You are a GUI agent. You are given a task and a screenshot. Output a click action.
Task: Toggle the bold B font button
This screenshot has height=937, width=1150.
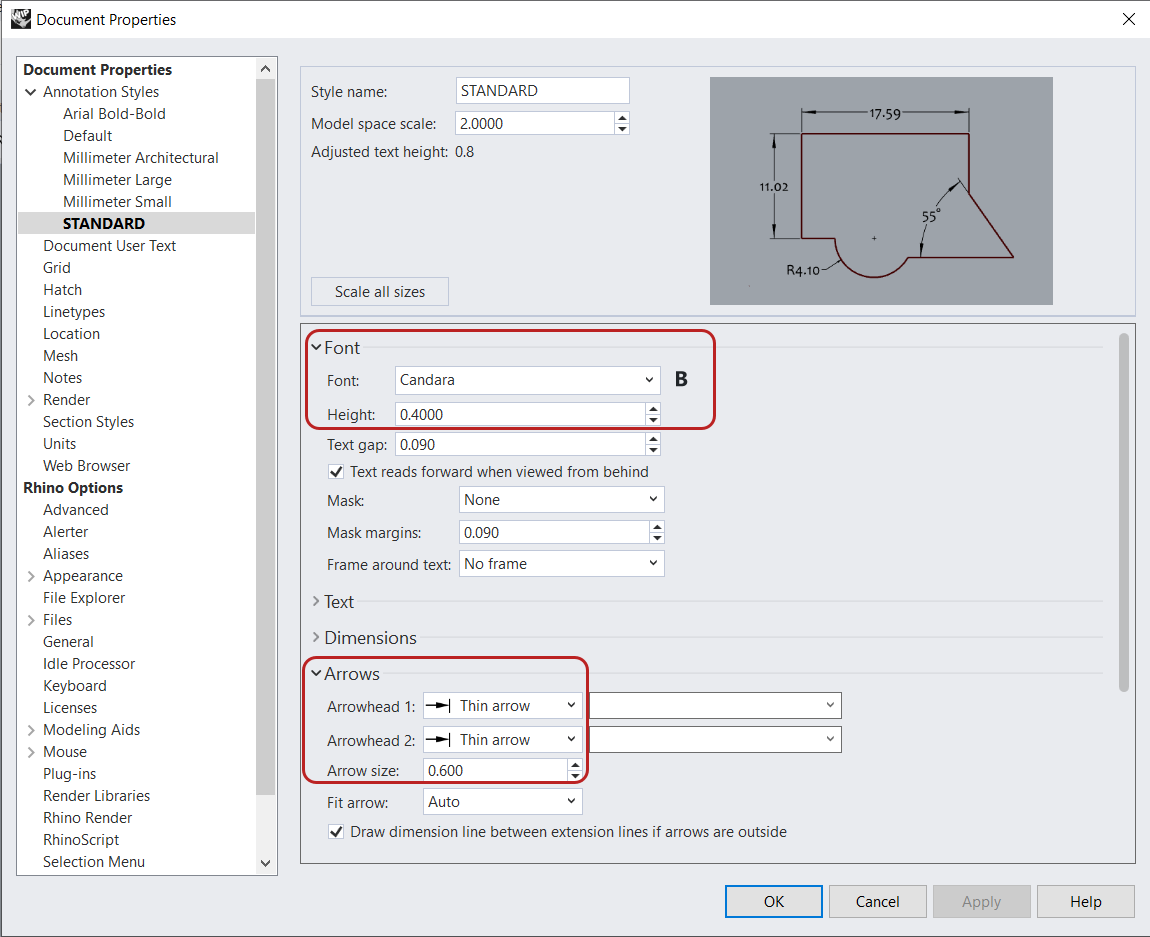[681, 380]
